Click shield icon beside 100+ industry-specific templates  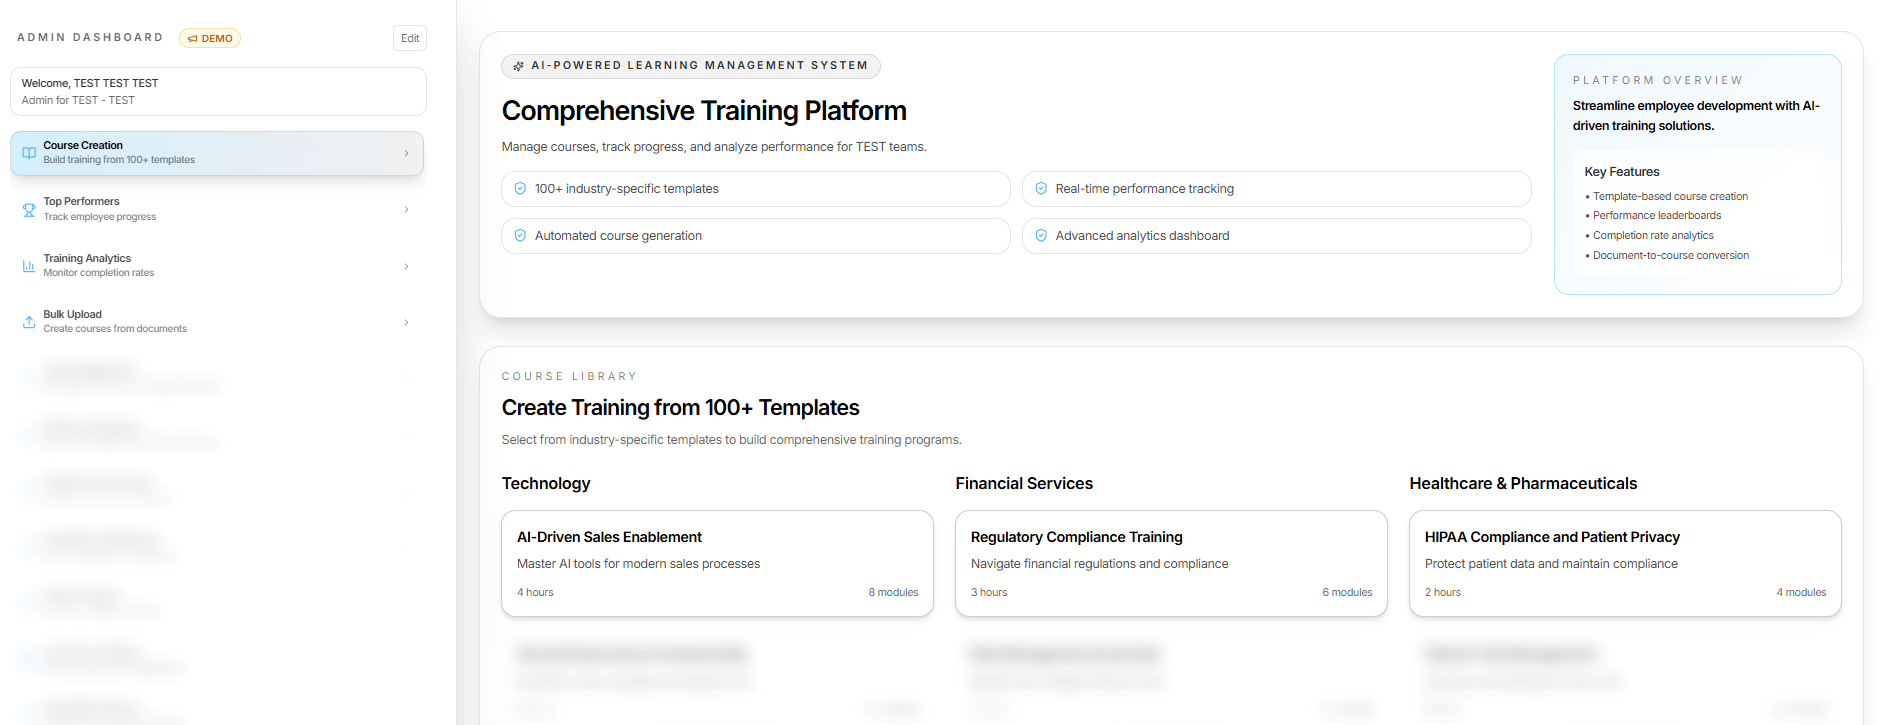[520, 189]
